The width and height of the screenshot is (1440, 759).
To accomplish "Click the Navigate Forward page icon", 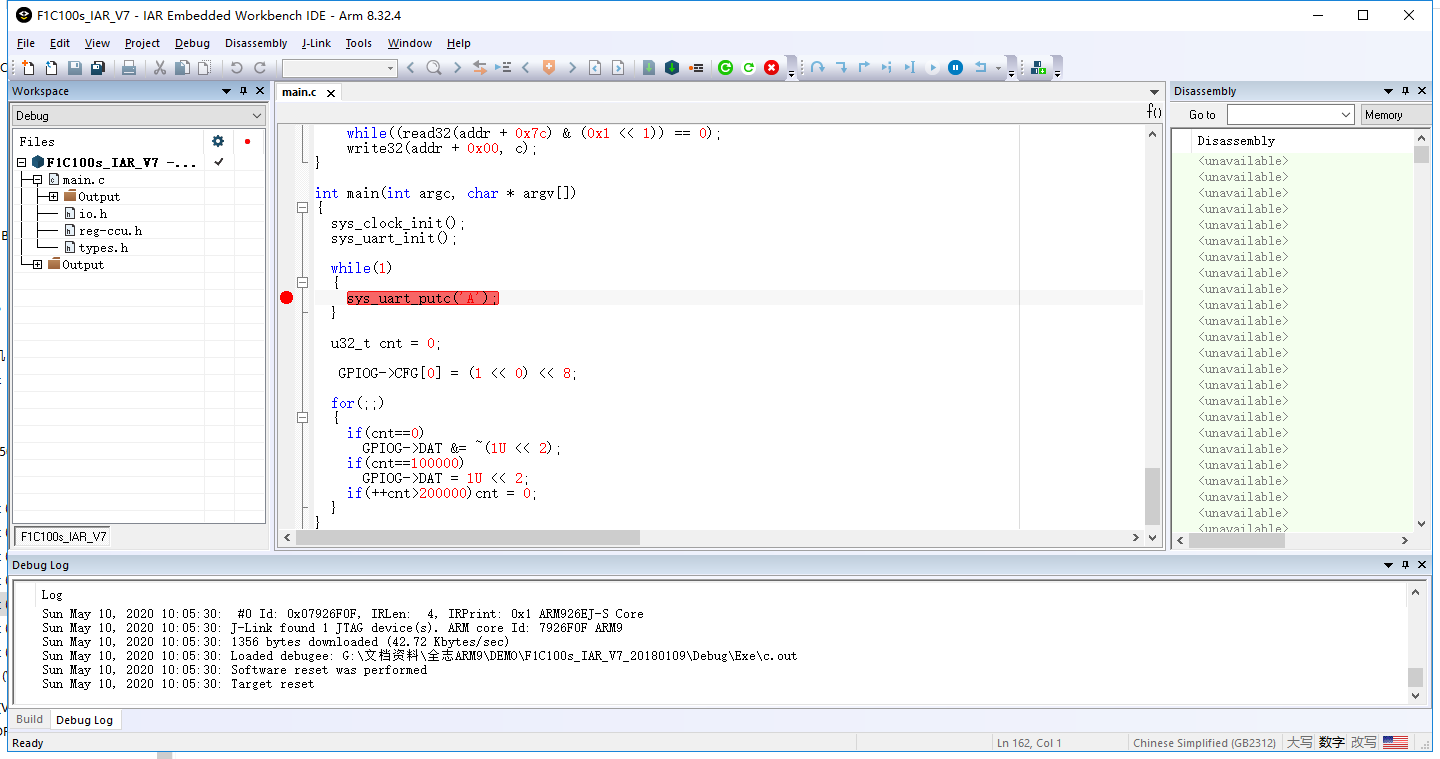I will tap(618, 68).
